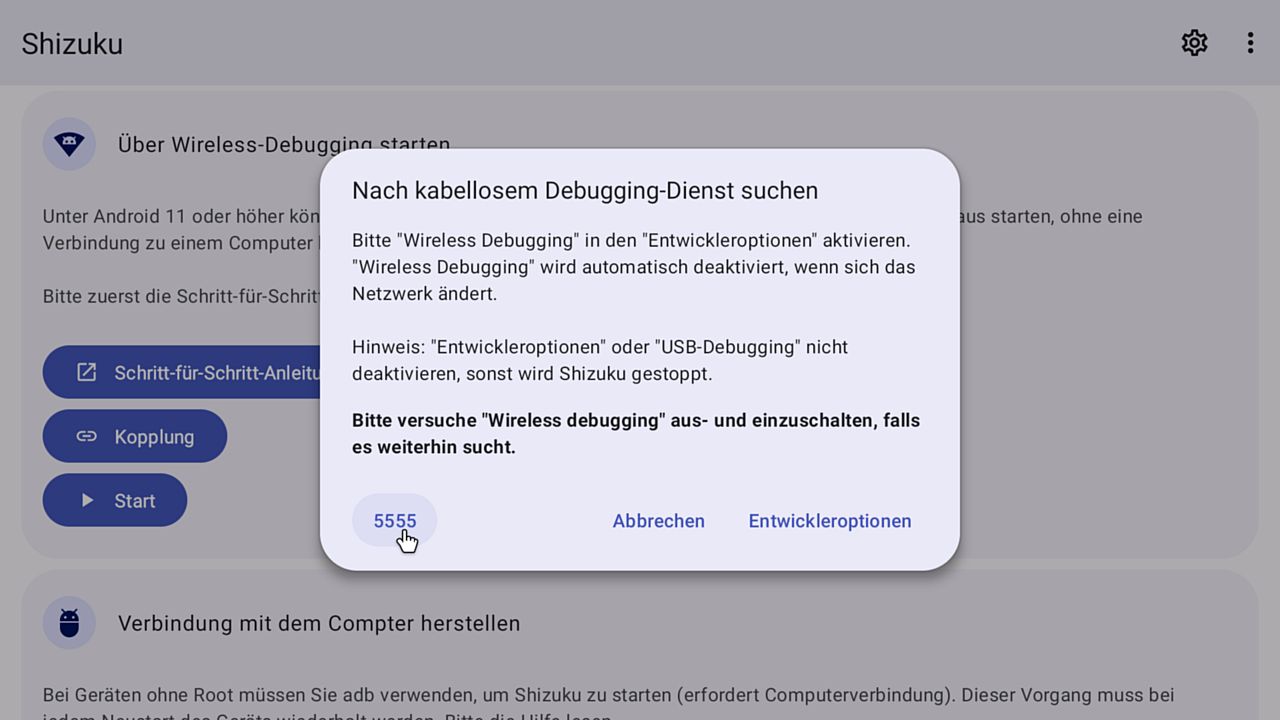Click the Hinweis paragraph in the dialog
1280x720 pixels.
(x=600, y=360)
